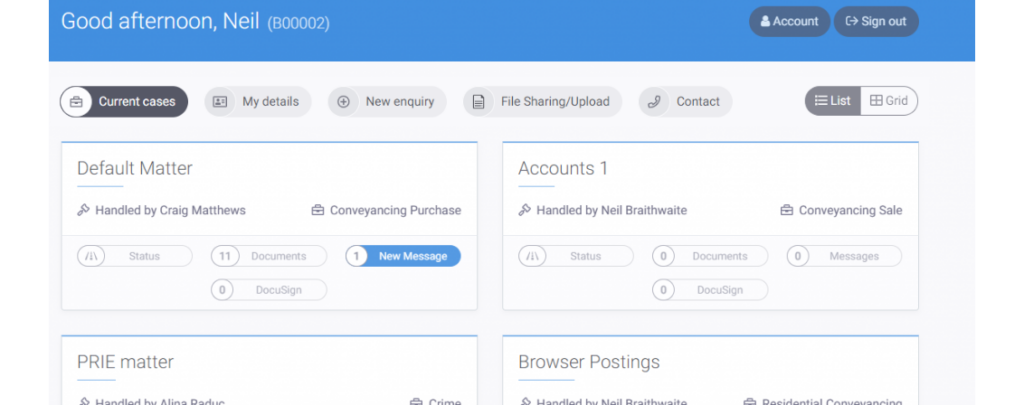
Task: Start a New enquiry
Action: pos(387,102)
